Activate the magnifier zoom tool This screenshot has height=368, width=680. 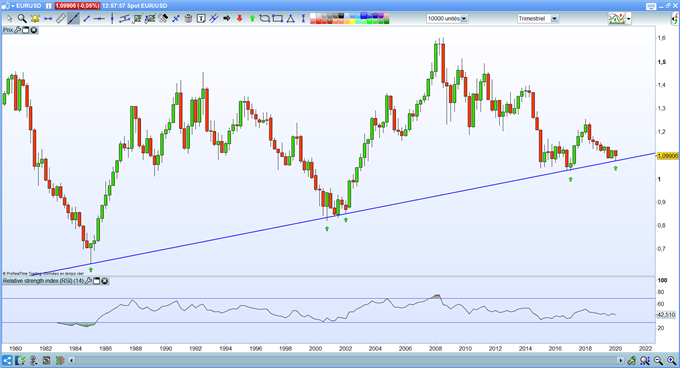(22, 19)
